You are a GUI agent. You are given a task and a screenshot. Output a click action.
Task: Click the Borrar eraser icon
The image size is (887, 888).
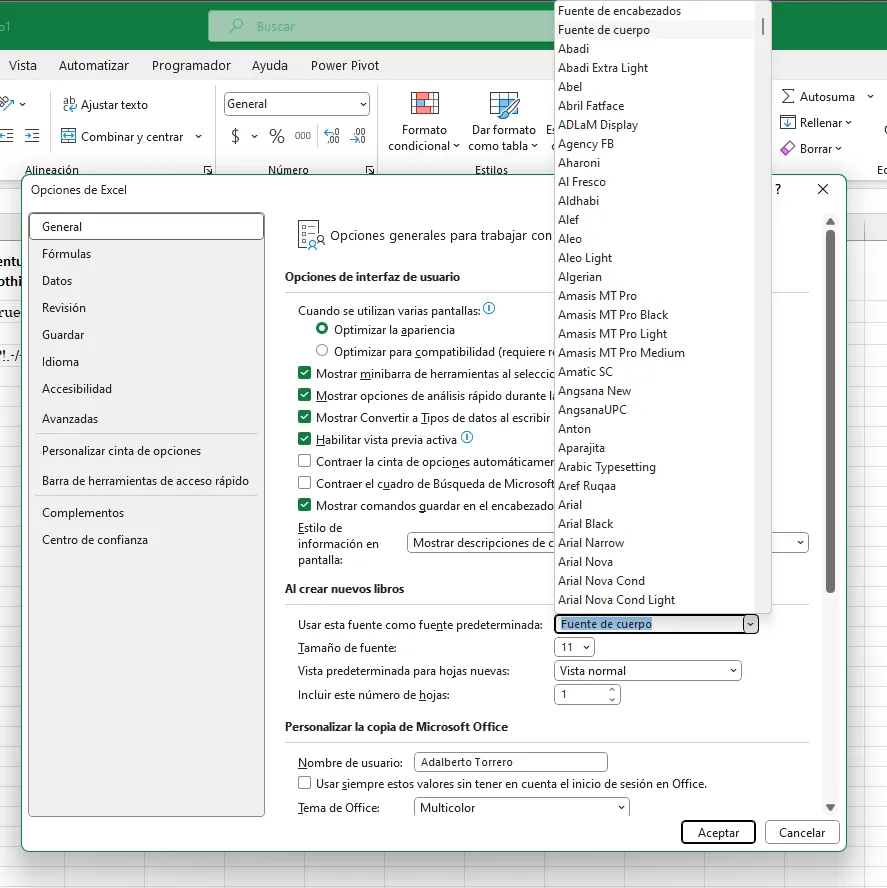pyautogui.click(x=787, y=148)
